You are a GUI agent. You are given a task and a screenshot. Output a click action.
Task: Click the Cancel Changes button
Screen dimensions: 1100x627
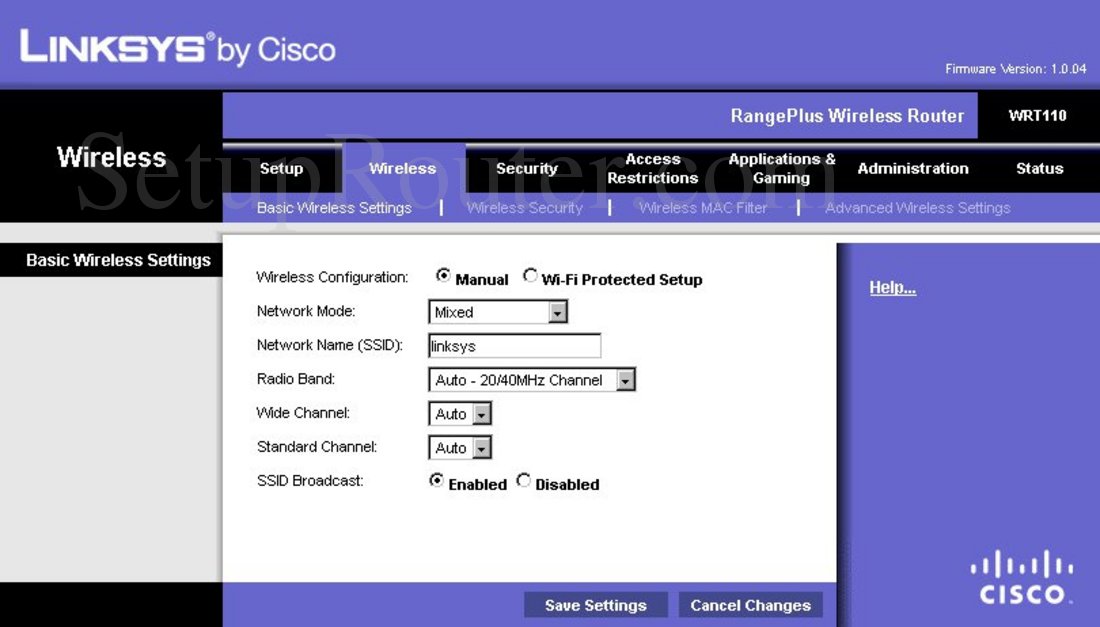(750, 605)
